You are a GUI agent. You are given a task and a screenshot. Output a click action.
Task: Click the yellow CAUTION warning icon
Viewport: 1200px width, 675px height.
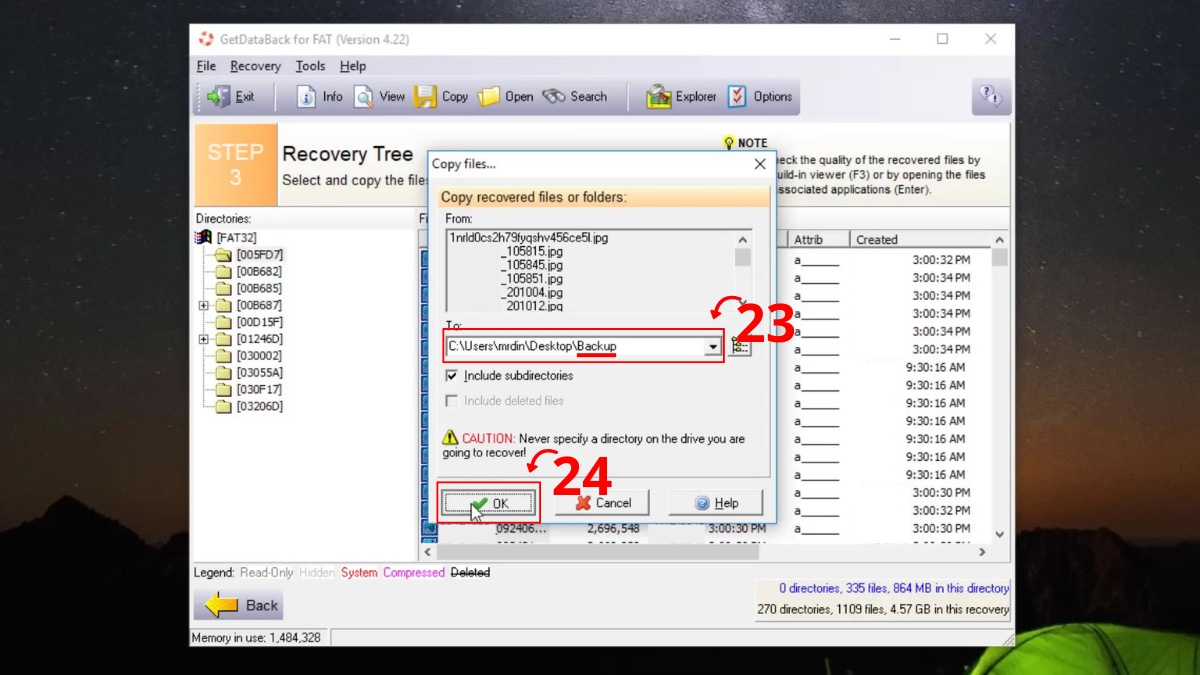click(x=451, y=439)
